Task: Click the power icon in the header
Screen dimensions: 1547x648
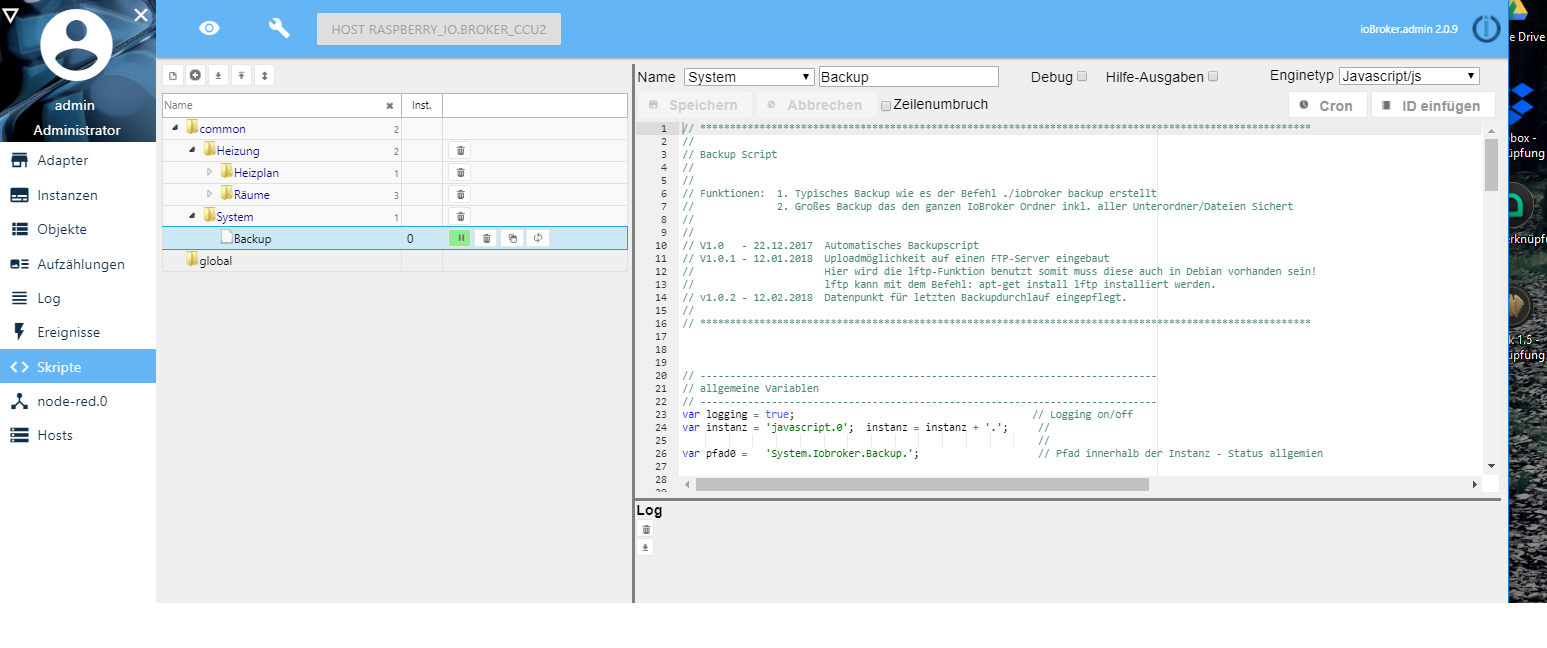Action: (x=1487, y=29)
